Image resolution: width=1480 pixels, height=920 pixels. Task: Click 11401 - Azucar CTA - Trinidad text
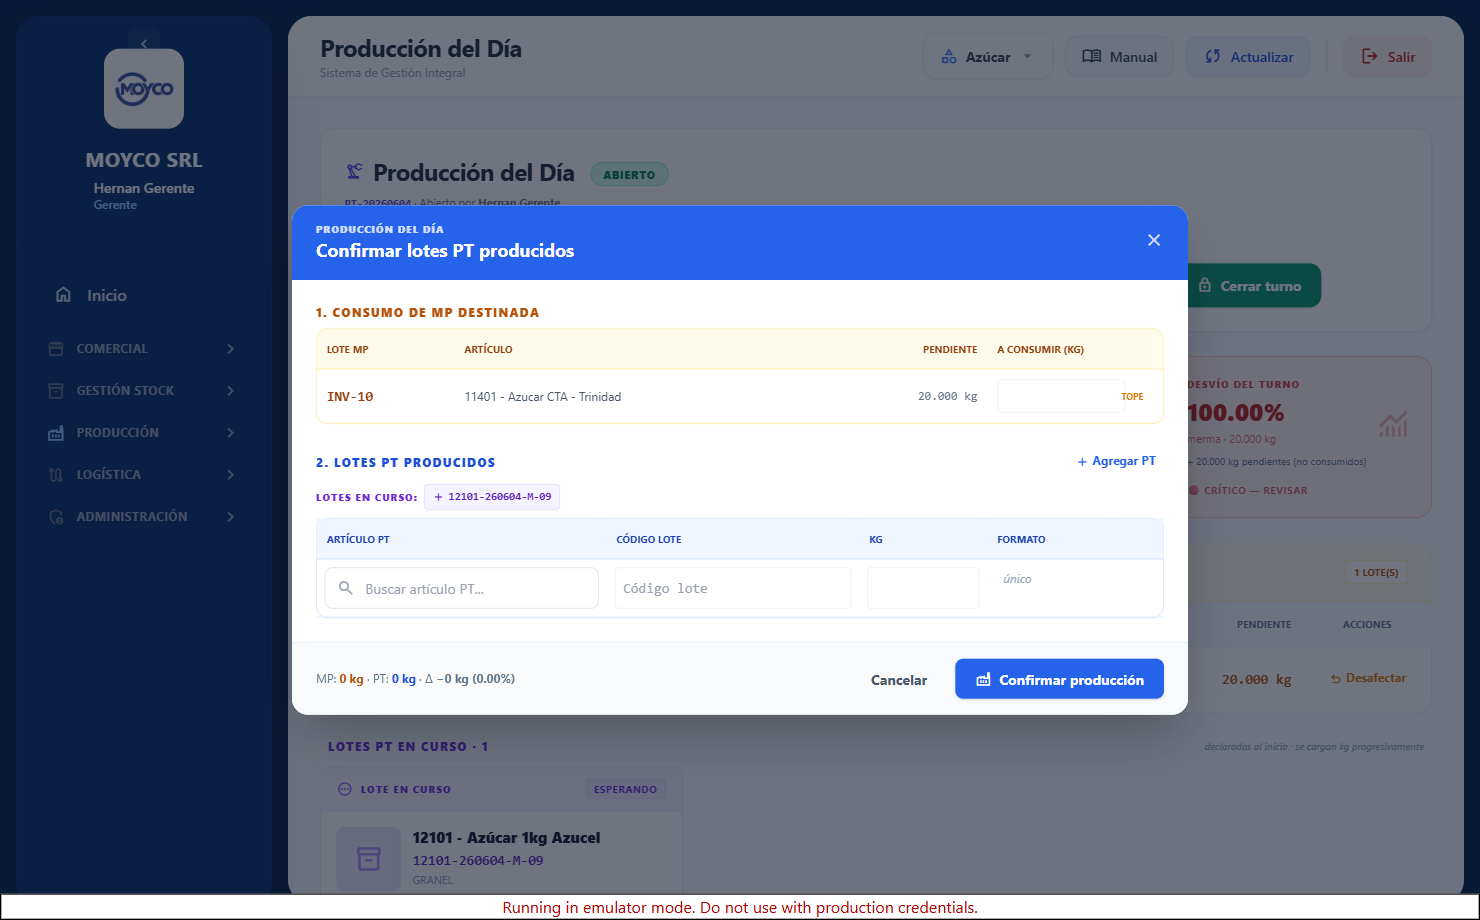click(x=542, y=397)
